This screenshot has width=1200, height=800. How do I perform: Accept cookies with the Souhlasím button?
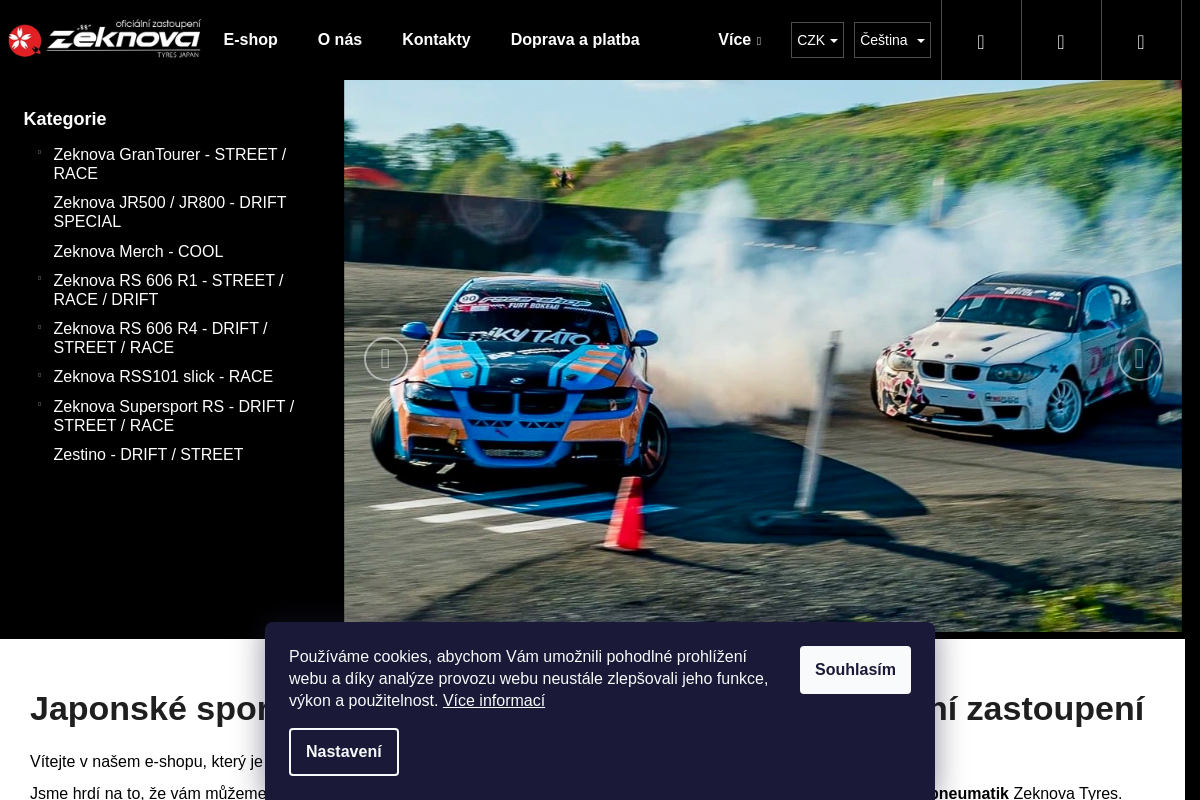pyautogui.click(x=855, y=670)
